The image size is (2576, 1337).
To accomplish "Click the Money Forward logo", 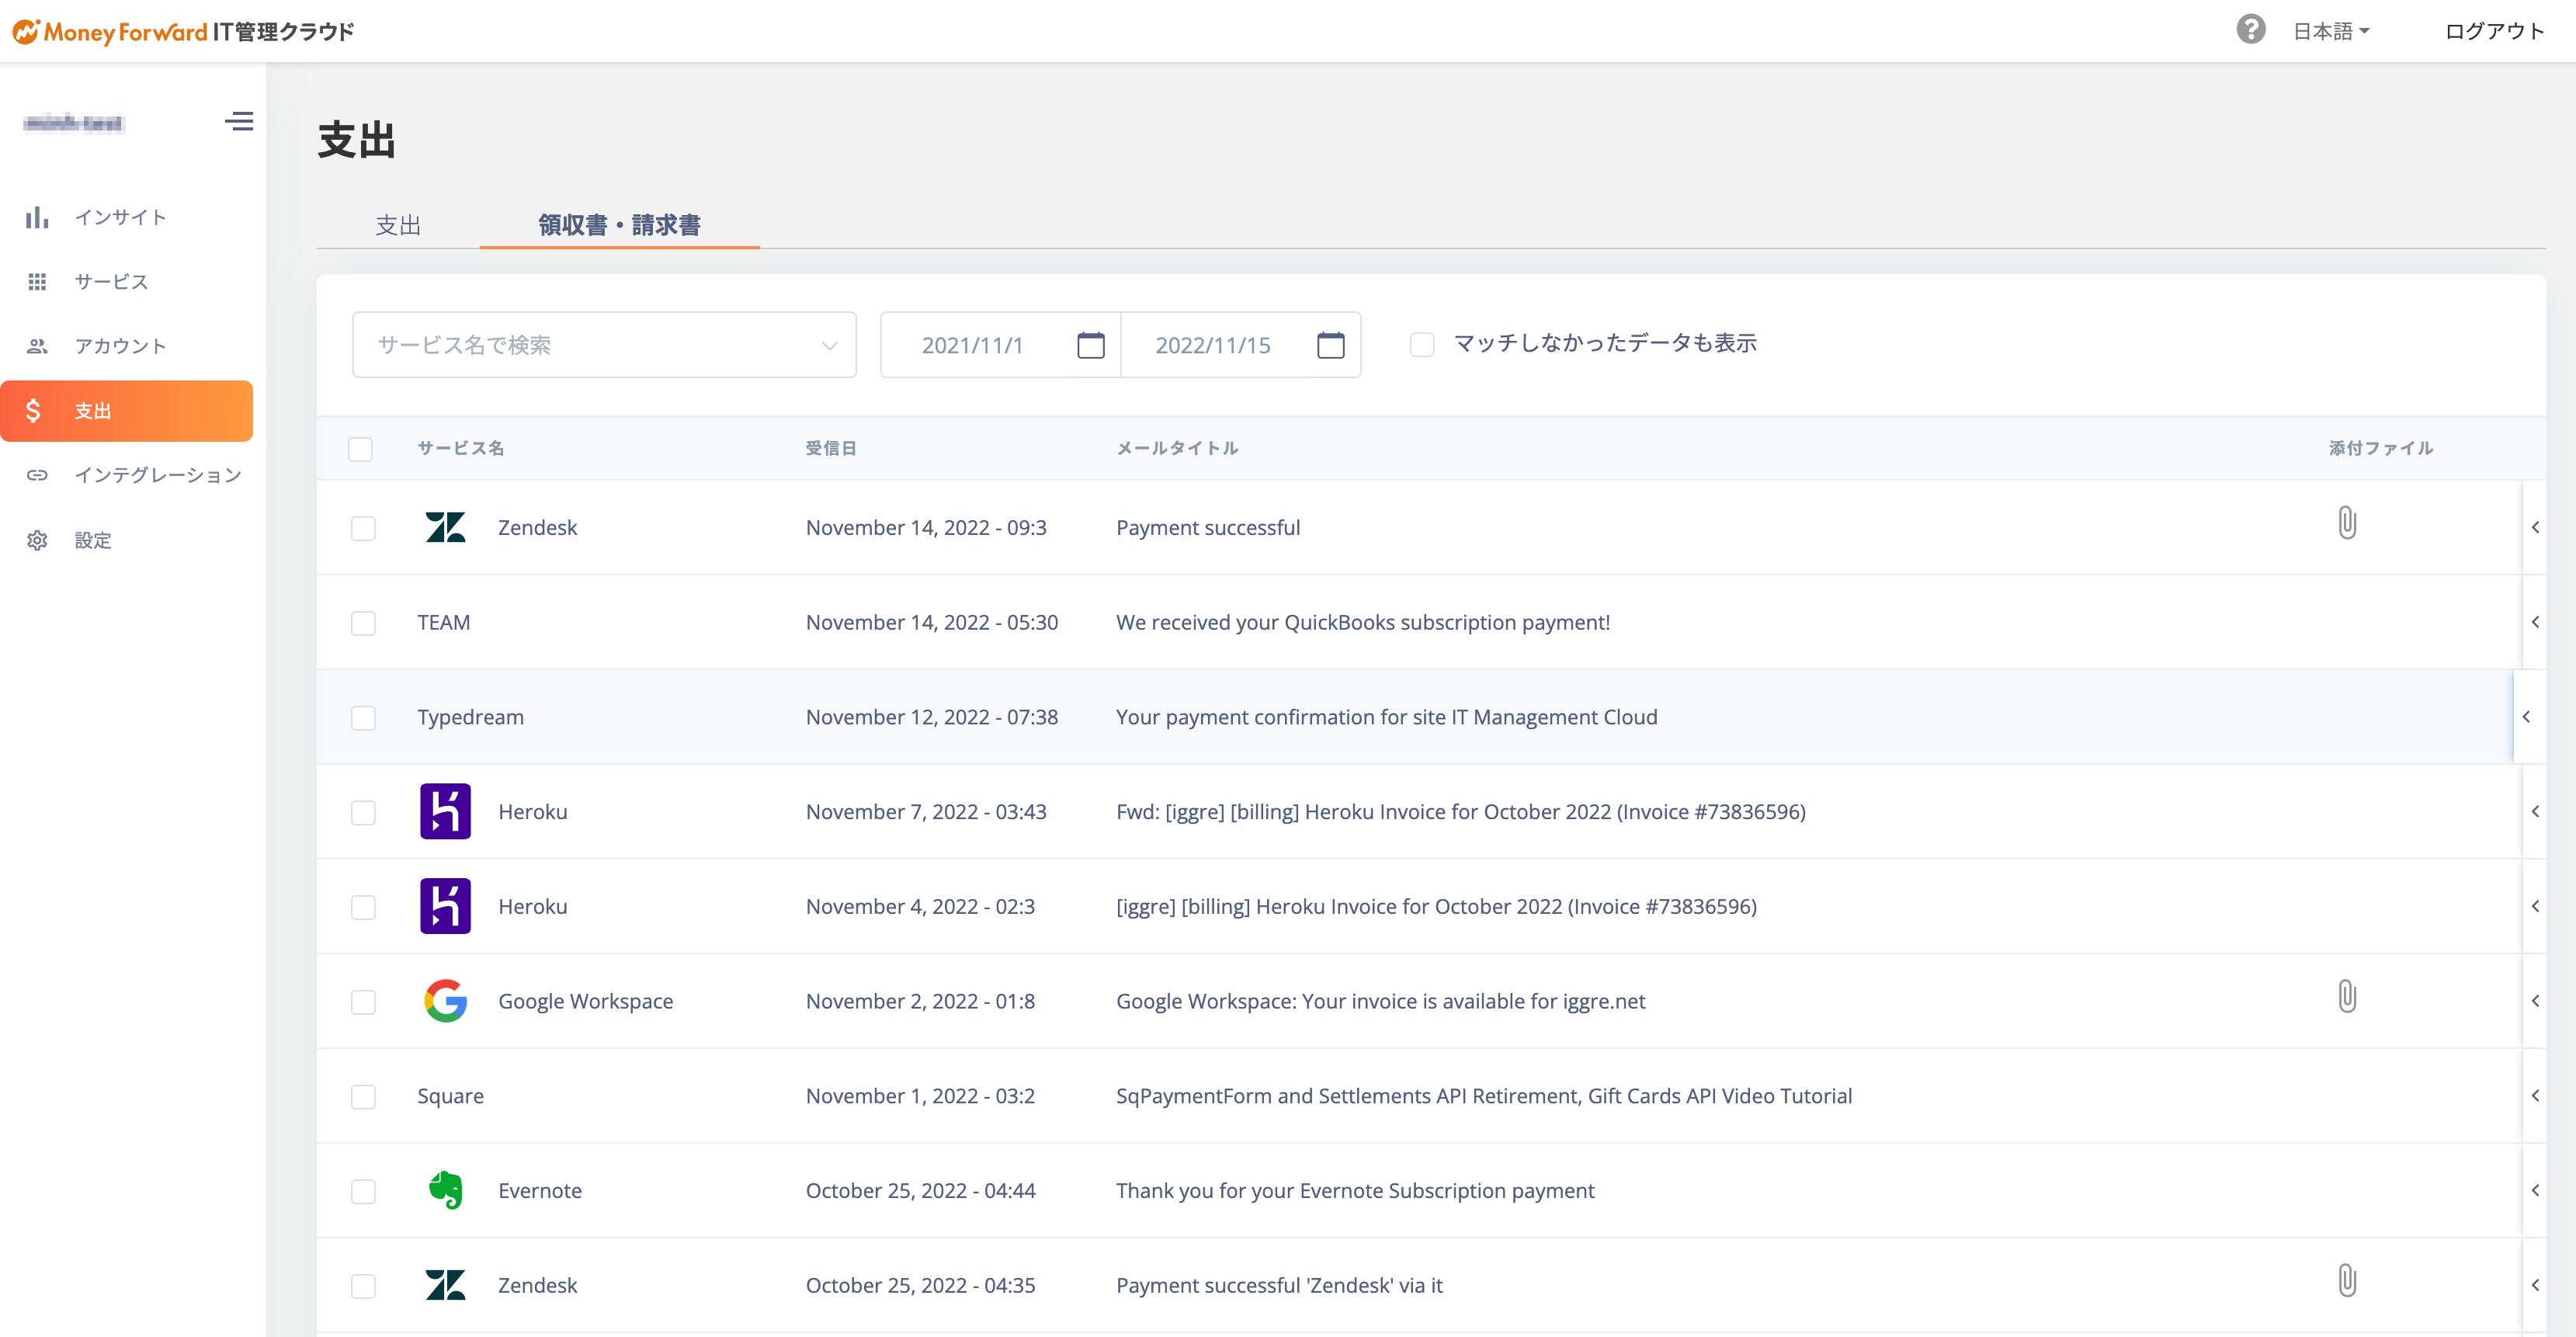I will tap(183, 31).
